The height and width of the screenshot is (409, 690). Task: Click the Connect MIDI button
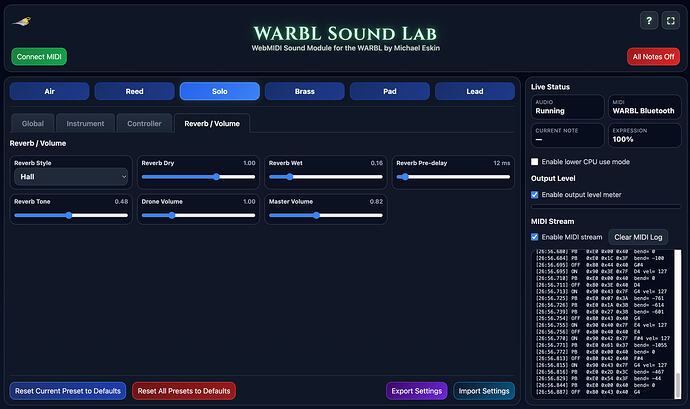pyautogui.click(x=39, y=57)
